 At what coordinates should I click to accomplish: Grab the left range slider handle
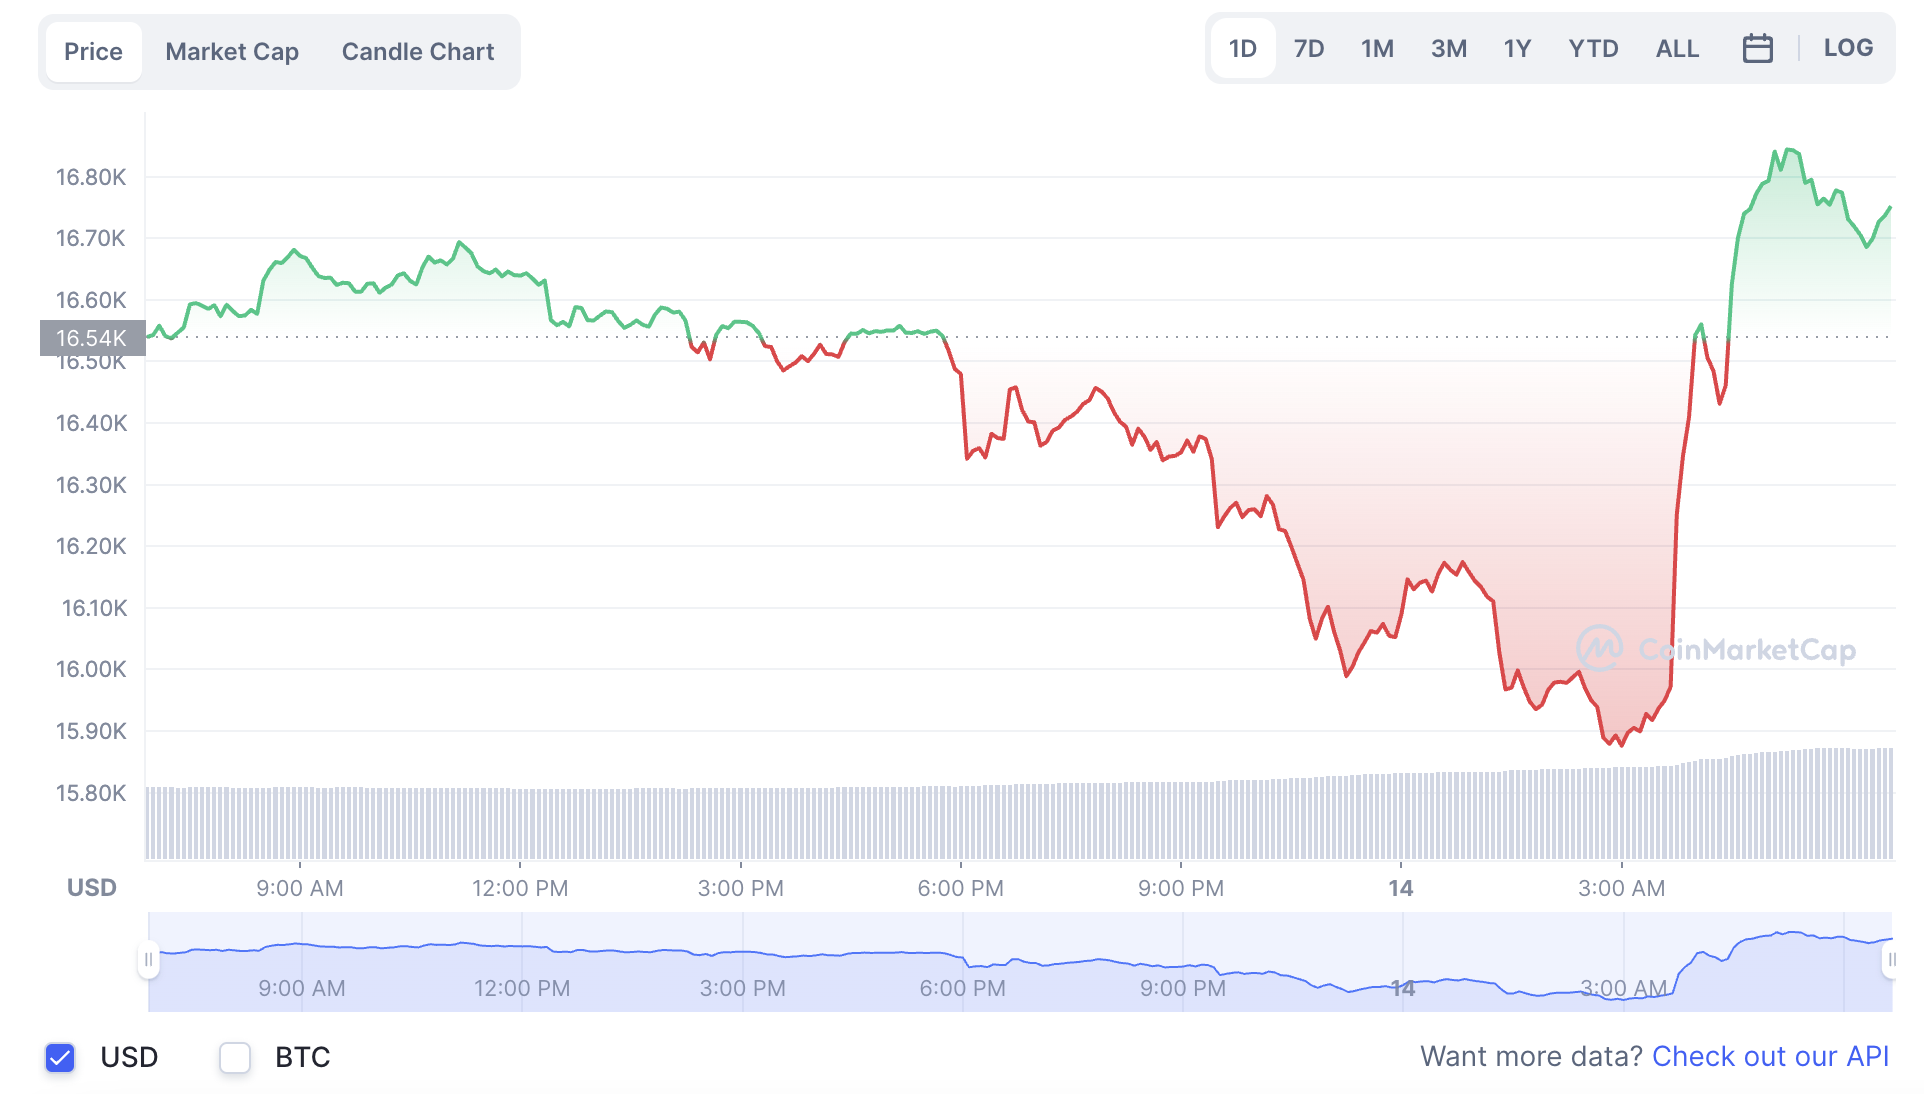pos(148,960)
